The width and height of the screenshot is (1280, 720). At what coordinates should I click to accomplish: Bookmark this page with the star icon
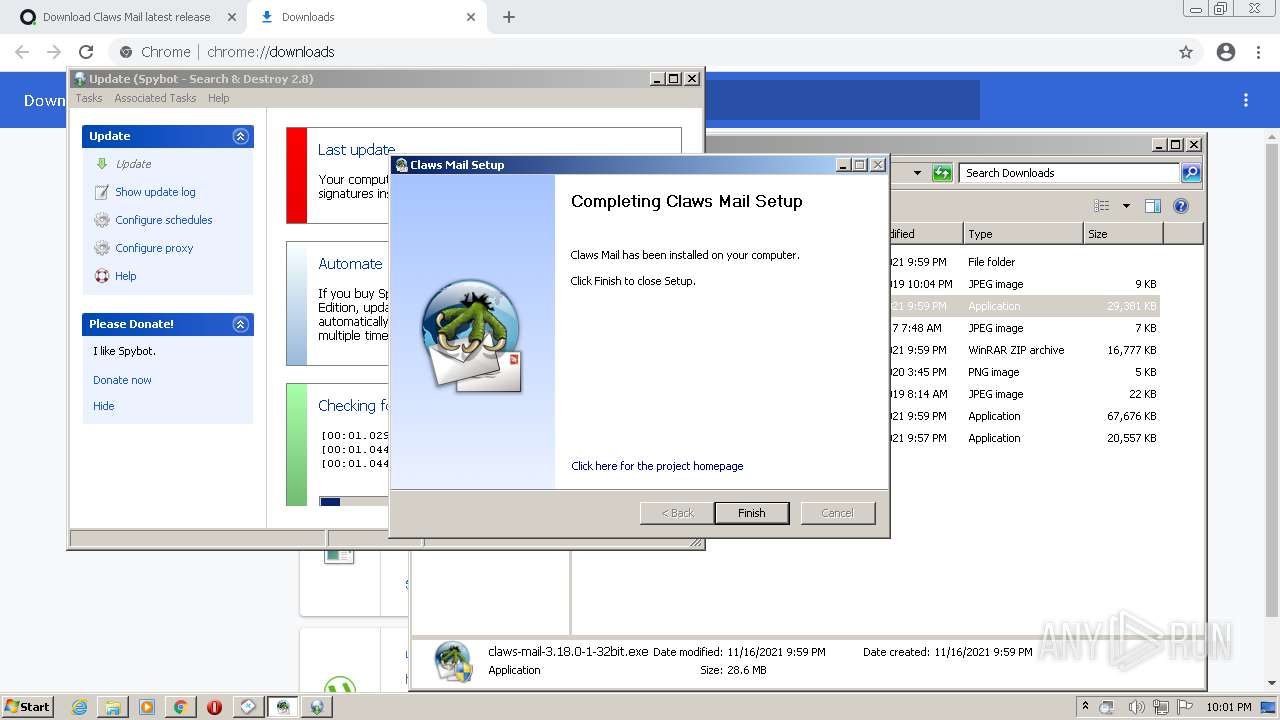click(1186, 52)
